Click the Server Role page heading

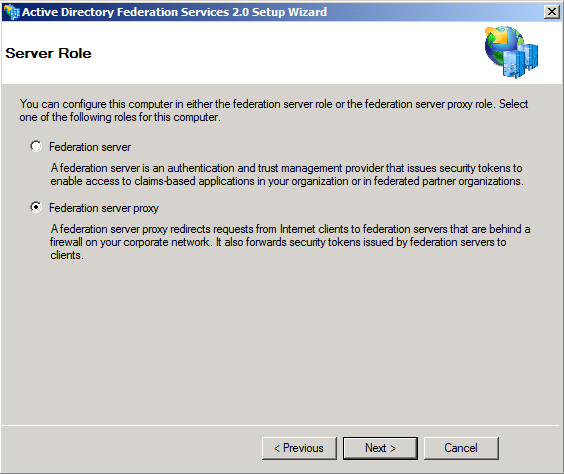point(49,53)
